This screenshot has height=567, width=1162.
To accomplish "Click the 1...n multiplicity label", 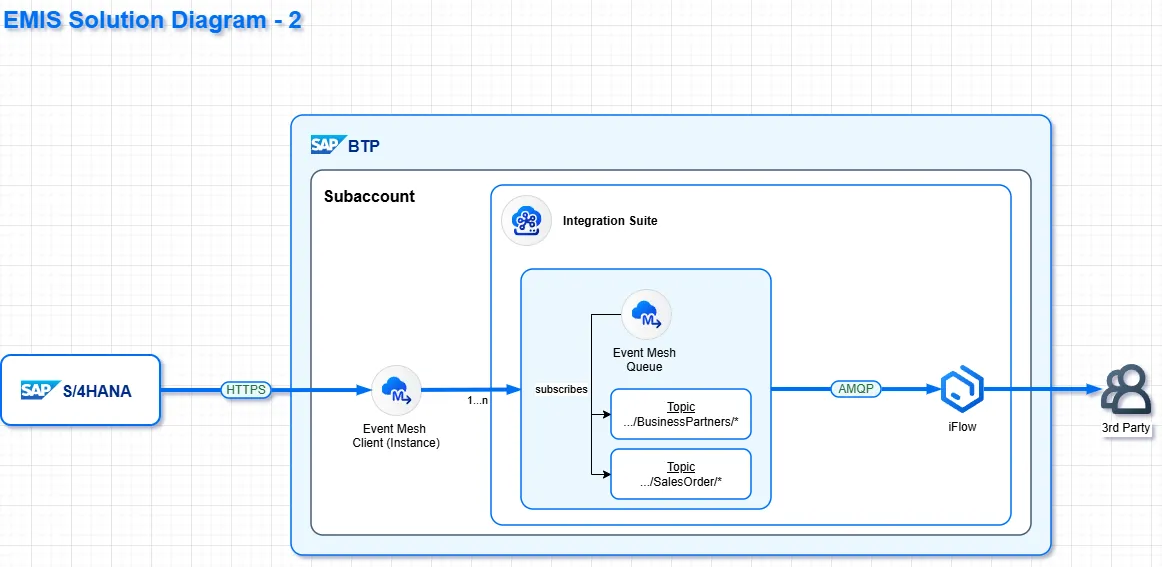I will coord(477,400).
